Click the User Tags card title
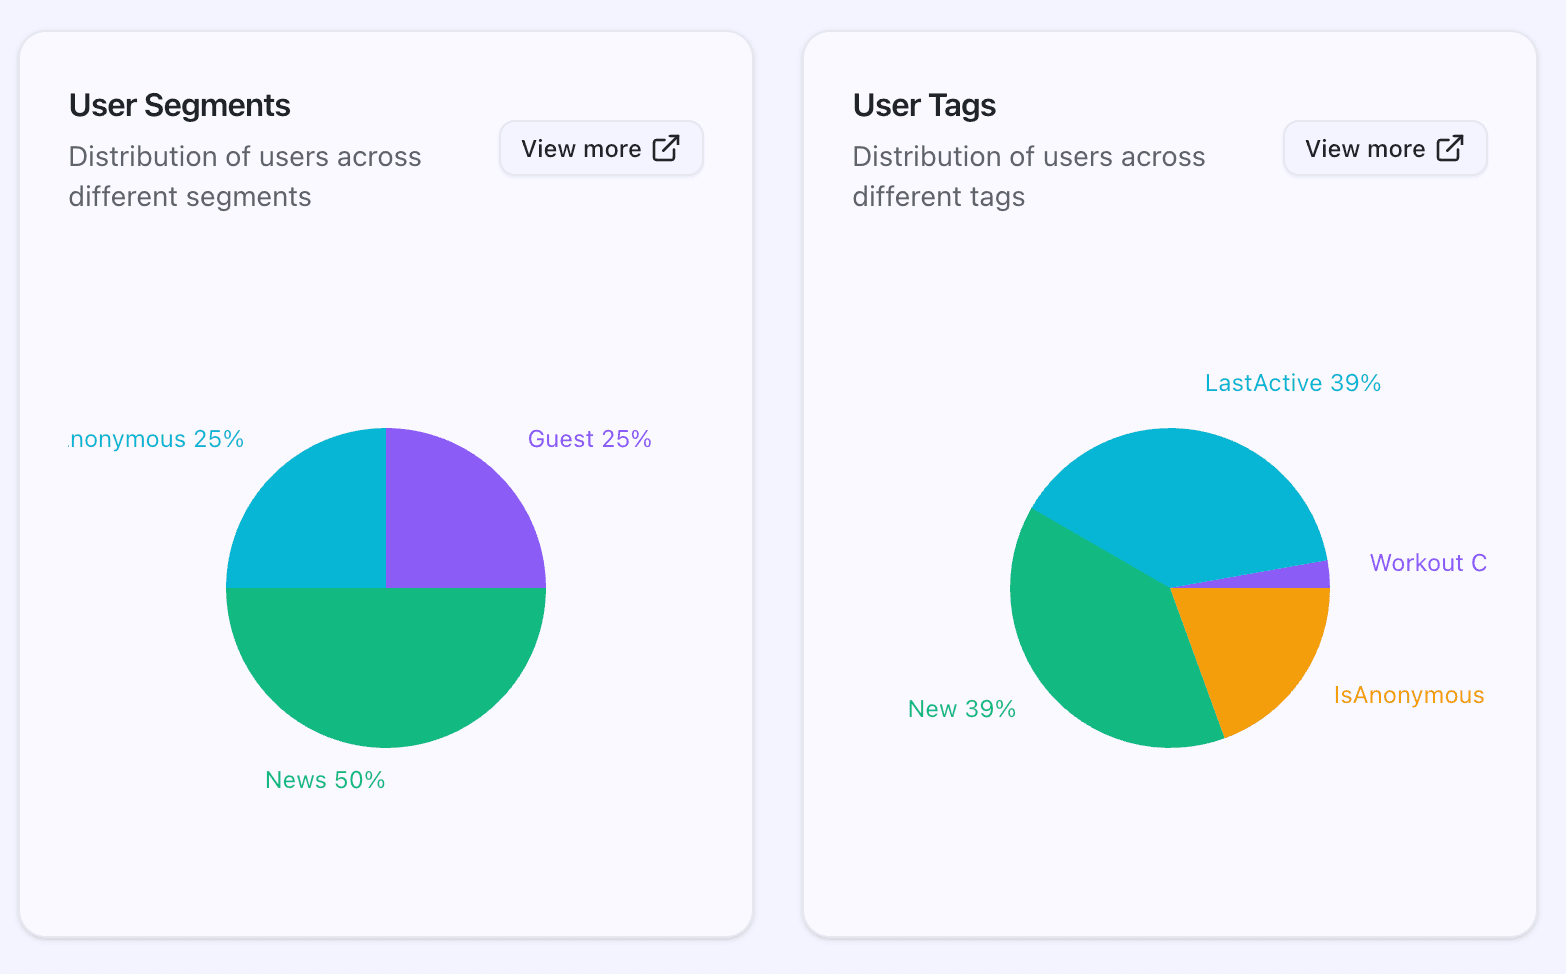The image size is (1566, 974). click(x=924, y=105)
